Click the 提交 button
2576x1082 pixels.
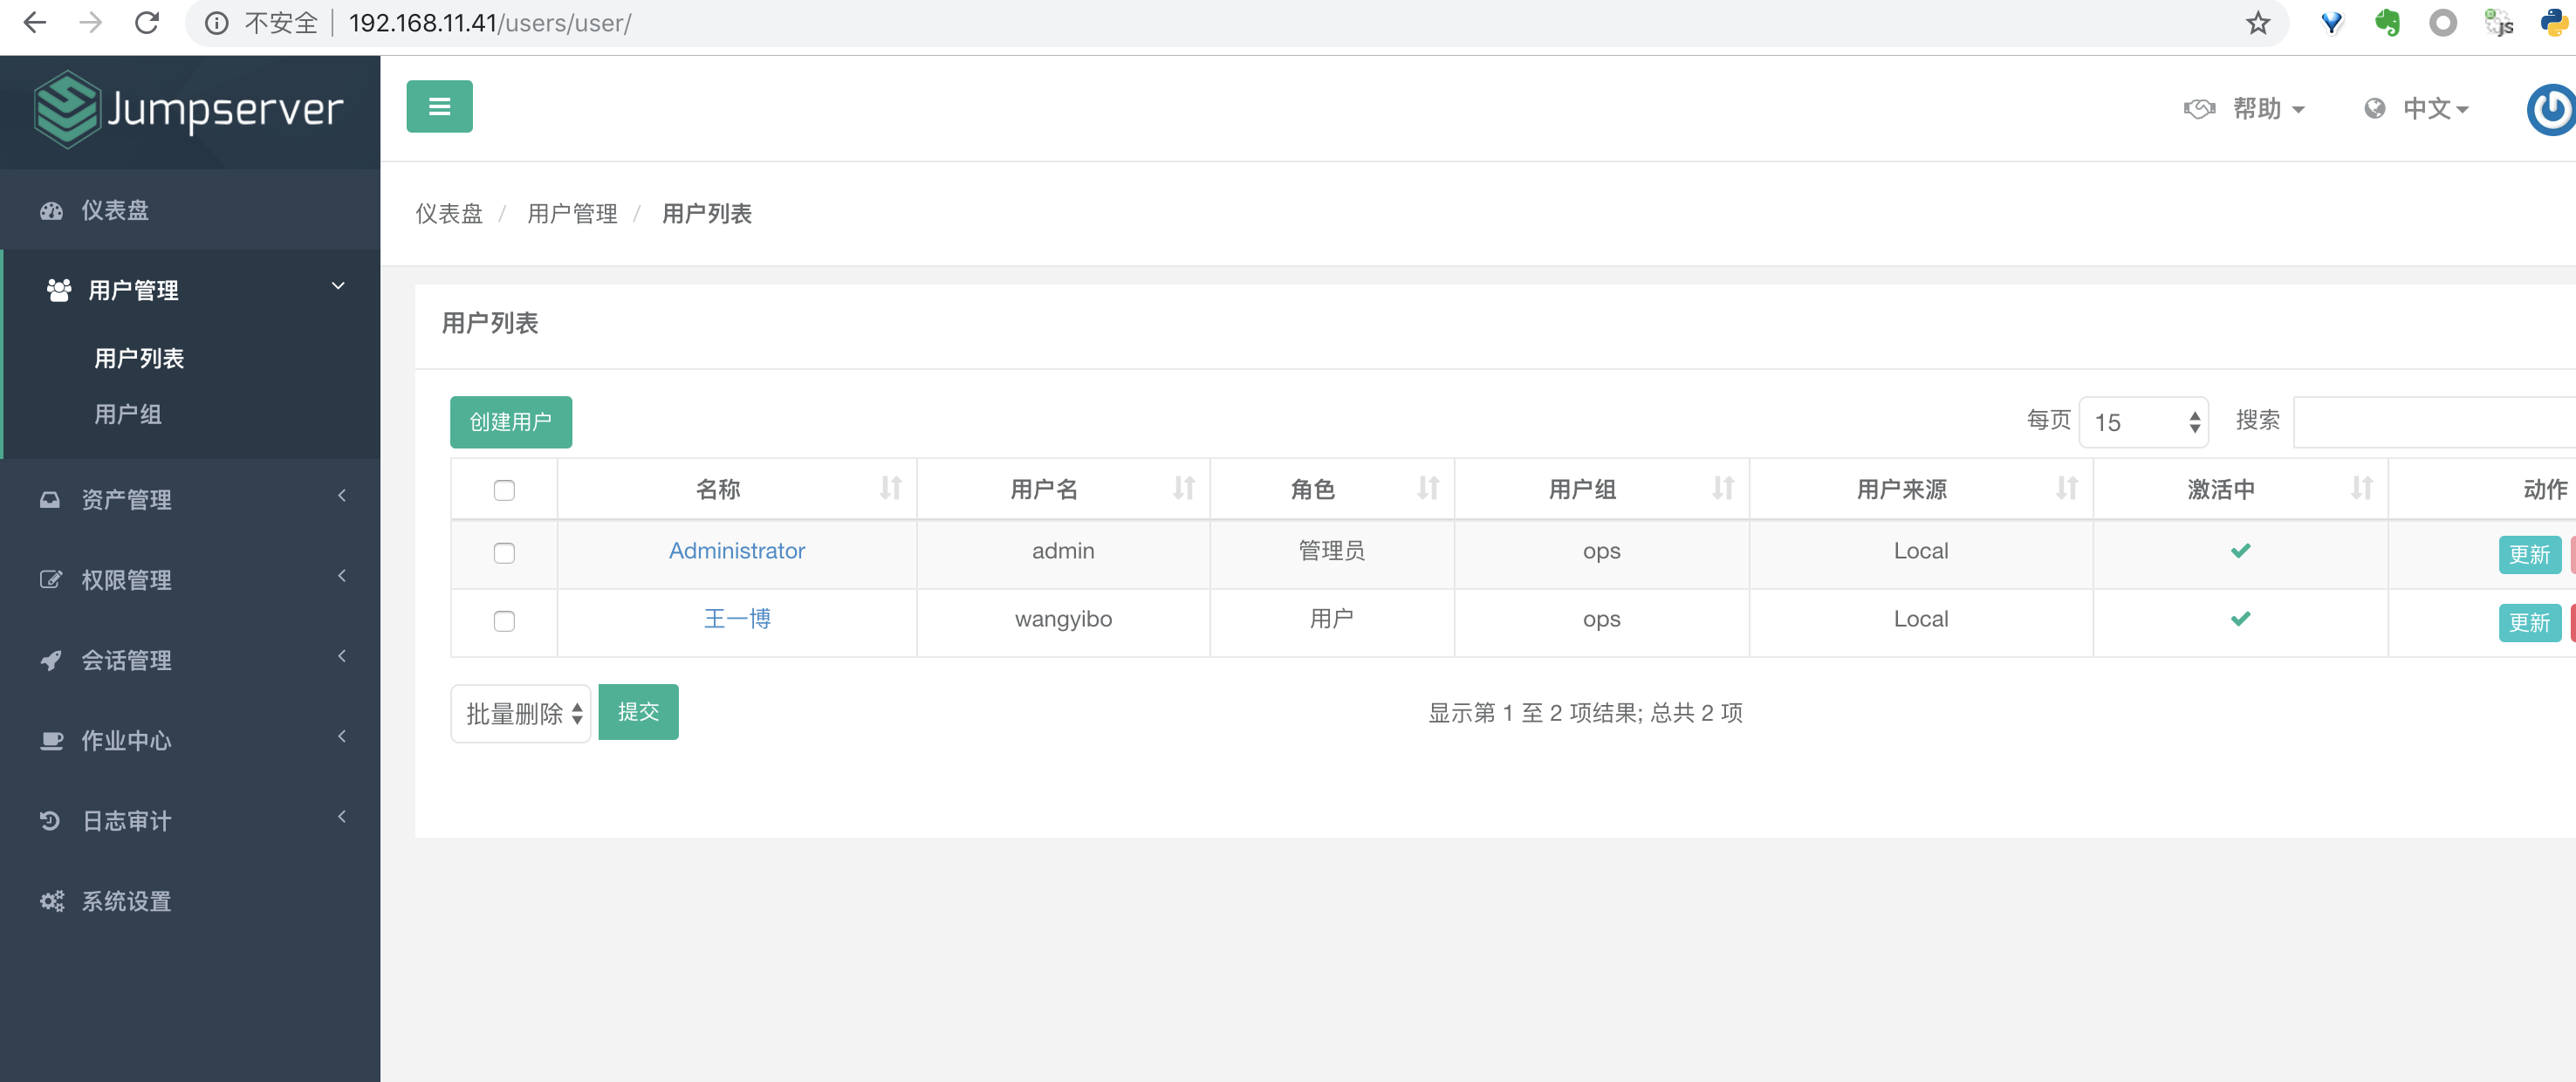click(x=638, y=711)
